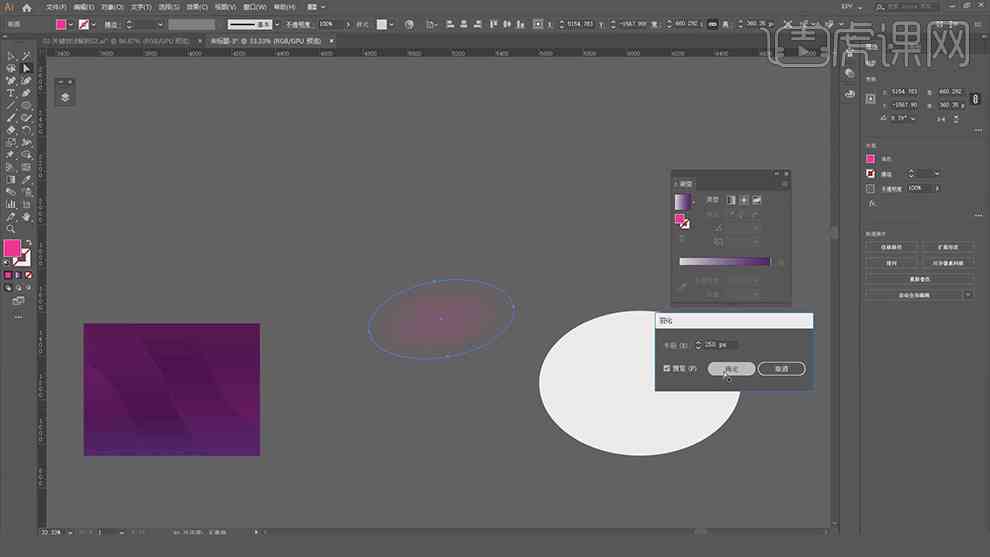The width and height of the screenshot is (990, 557).
Task: Select the Column Graph tool
Action: [x=11, y=205]
